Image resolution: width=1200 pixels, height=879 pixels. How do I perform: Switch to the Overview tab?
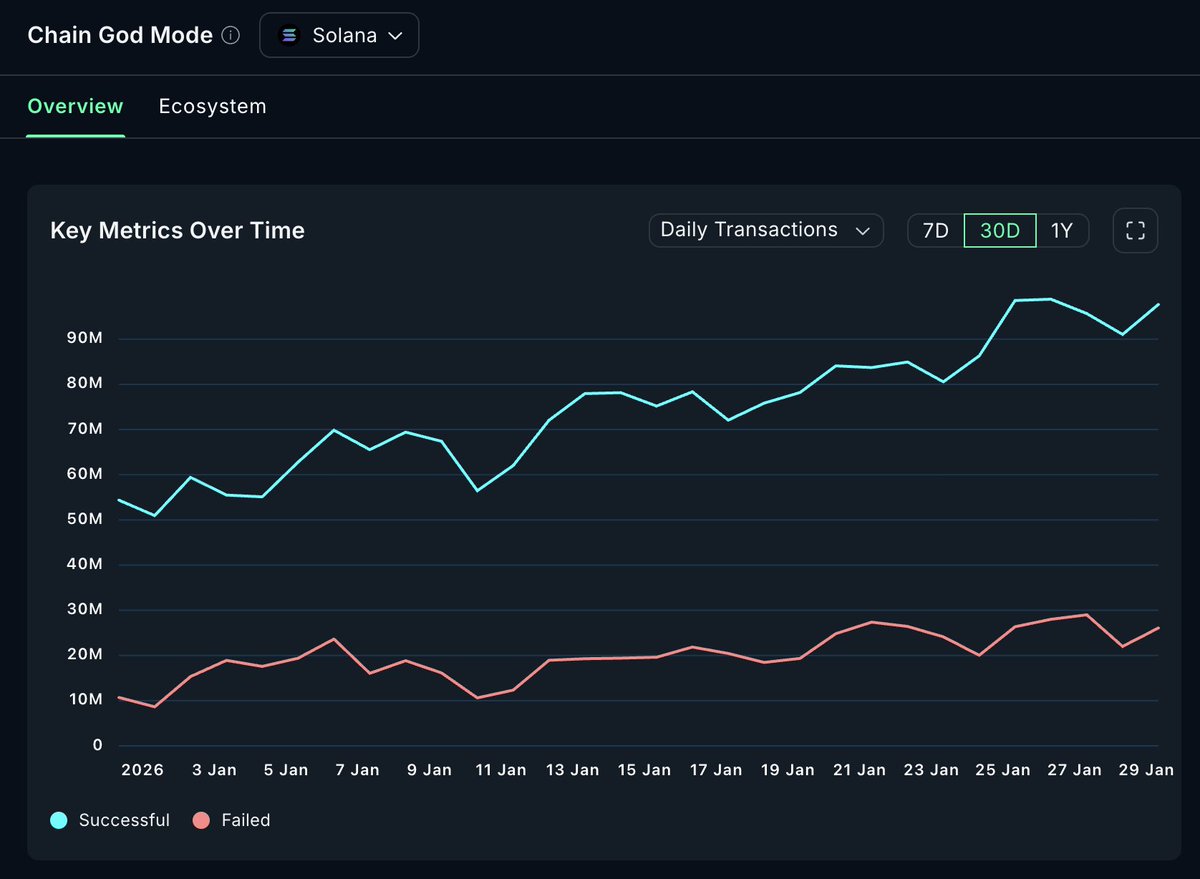[x=76, y=106]
